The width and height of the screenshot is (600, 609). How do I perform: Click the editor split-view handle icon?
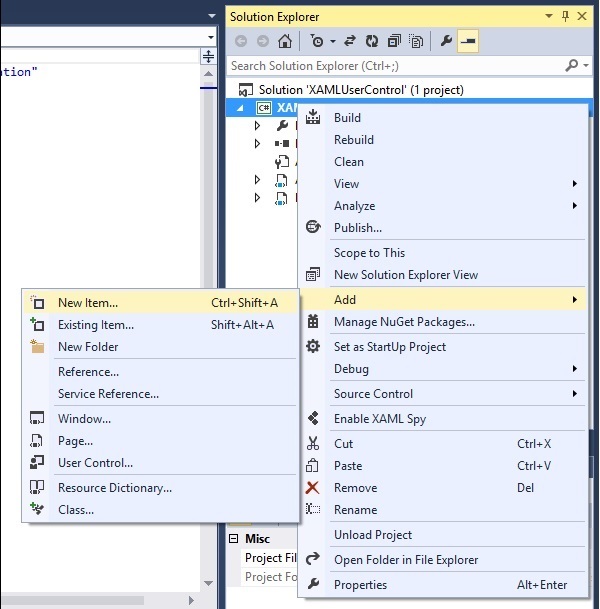(209, 56)
